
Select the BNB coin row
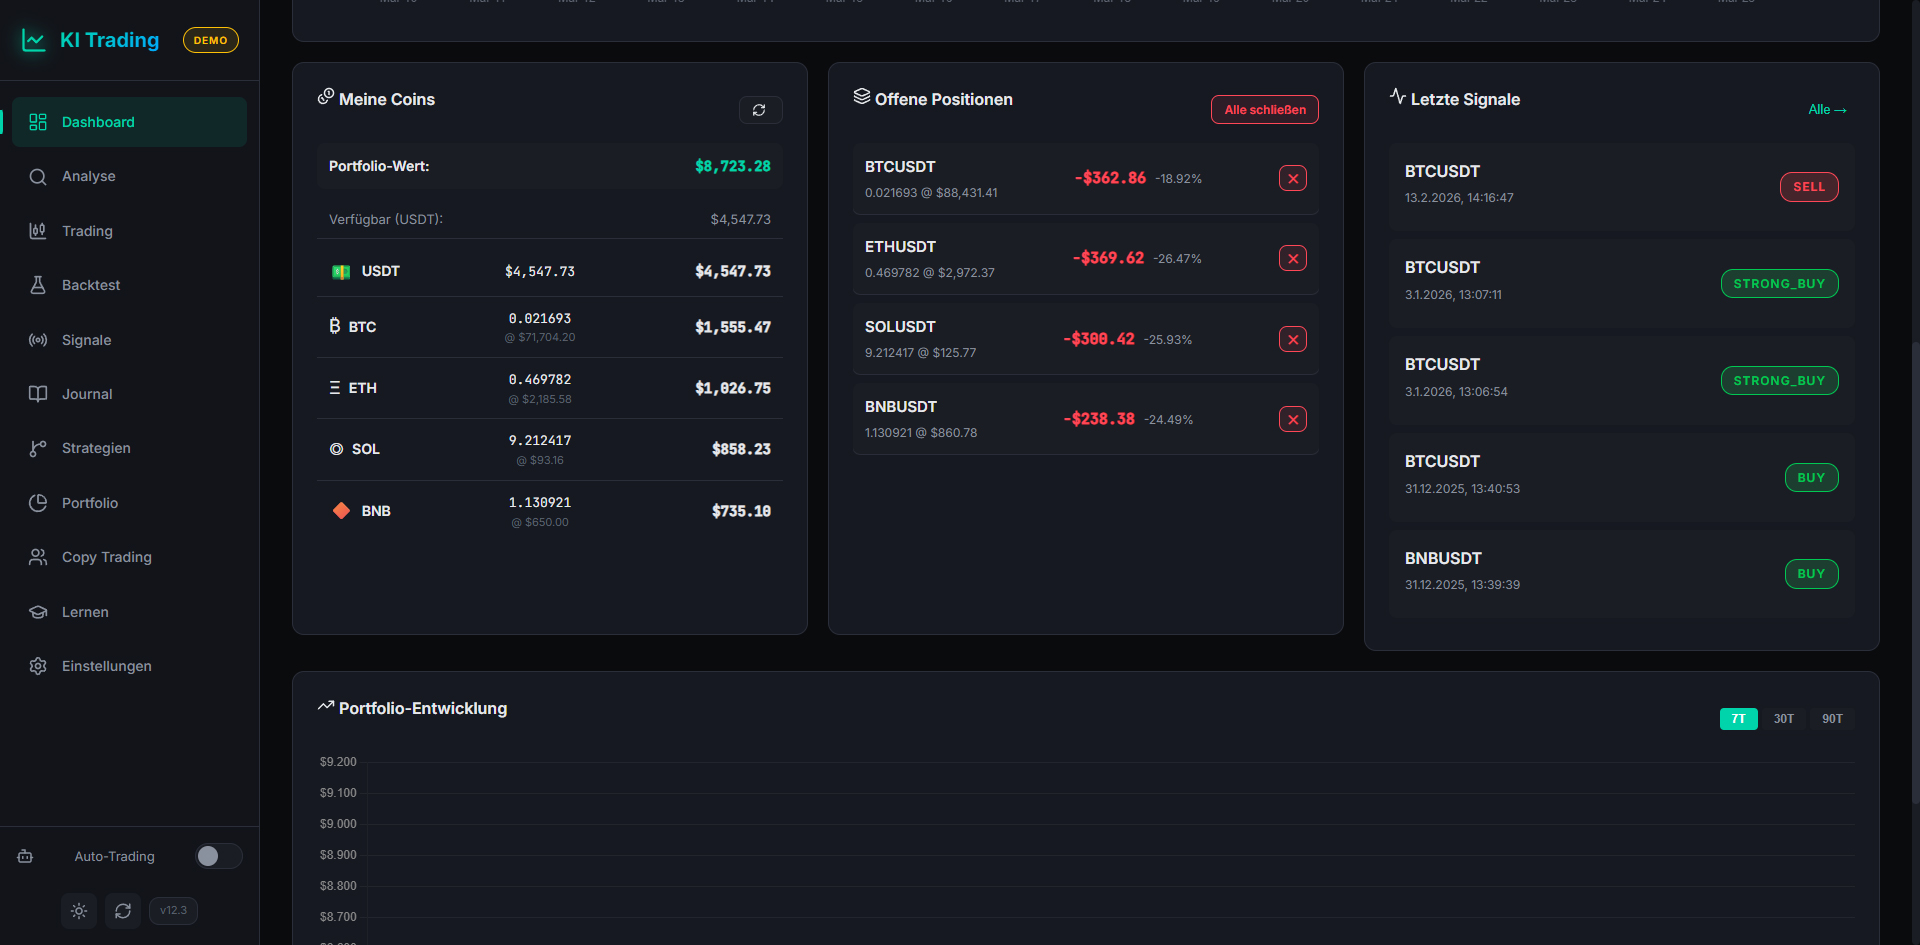pos(549,511)
